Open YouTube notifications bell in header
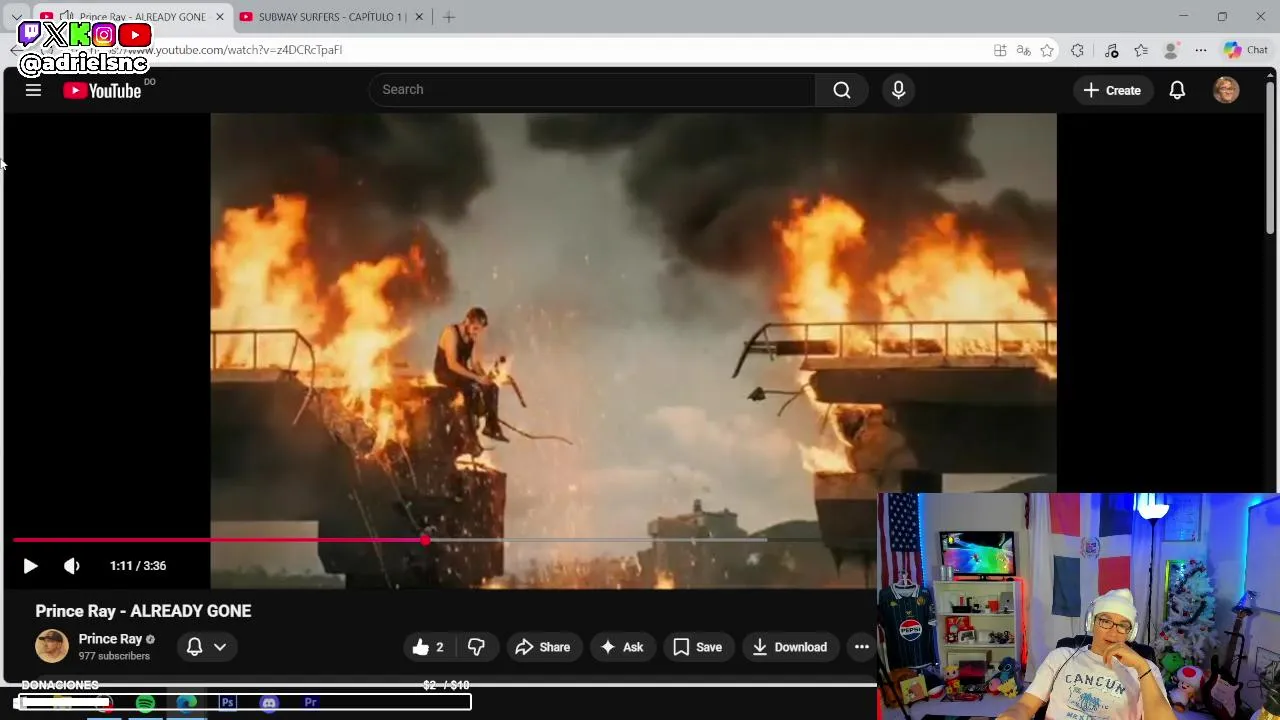The width and height of the screenshot is (1280, 720). click(x=1177, y=90)
